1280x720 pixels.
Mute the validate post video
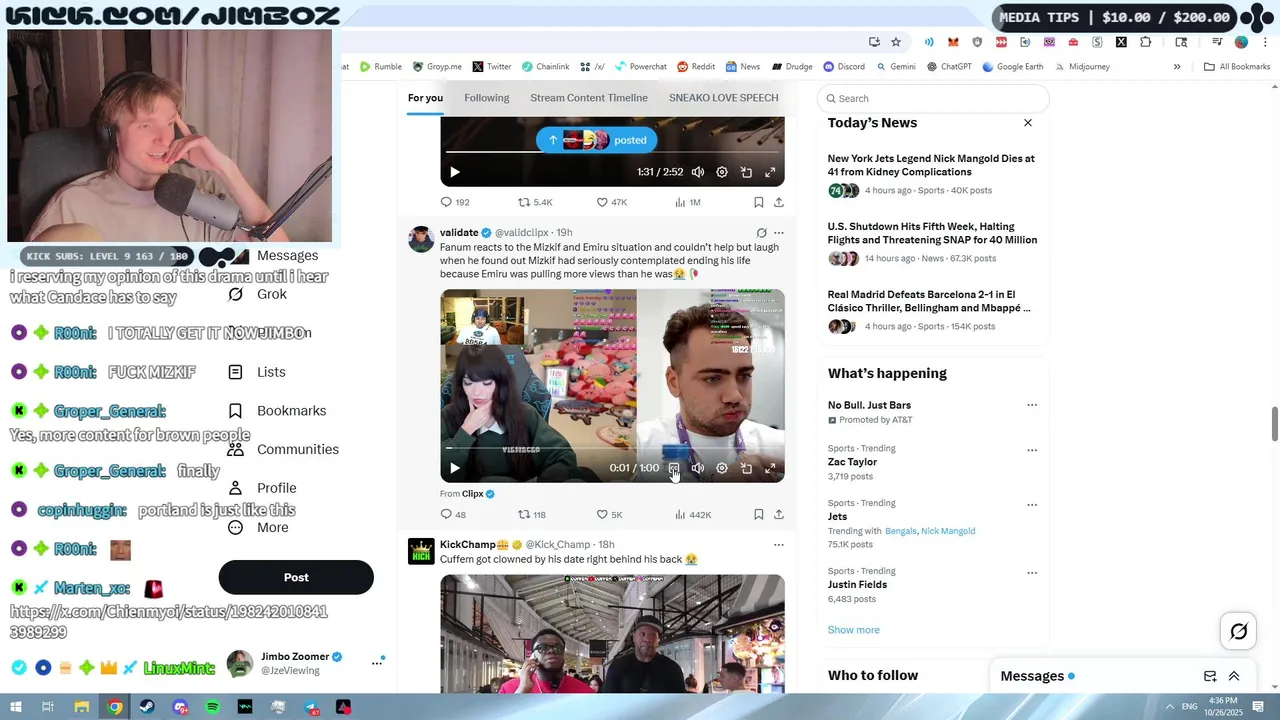(x=698, y=468)
